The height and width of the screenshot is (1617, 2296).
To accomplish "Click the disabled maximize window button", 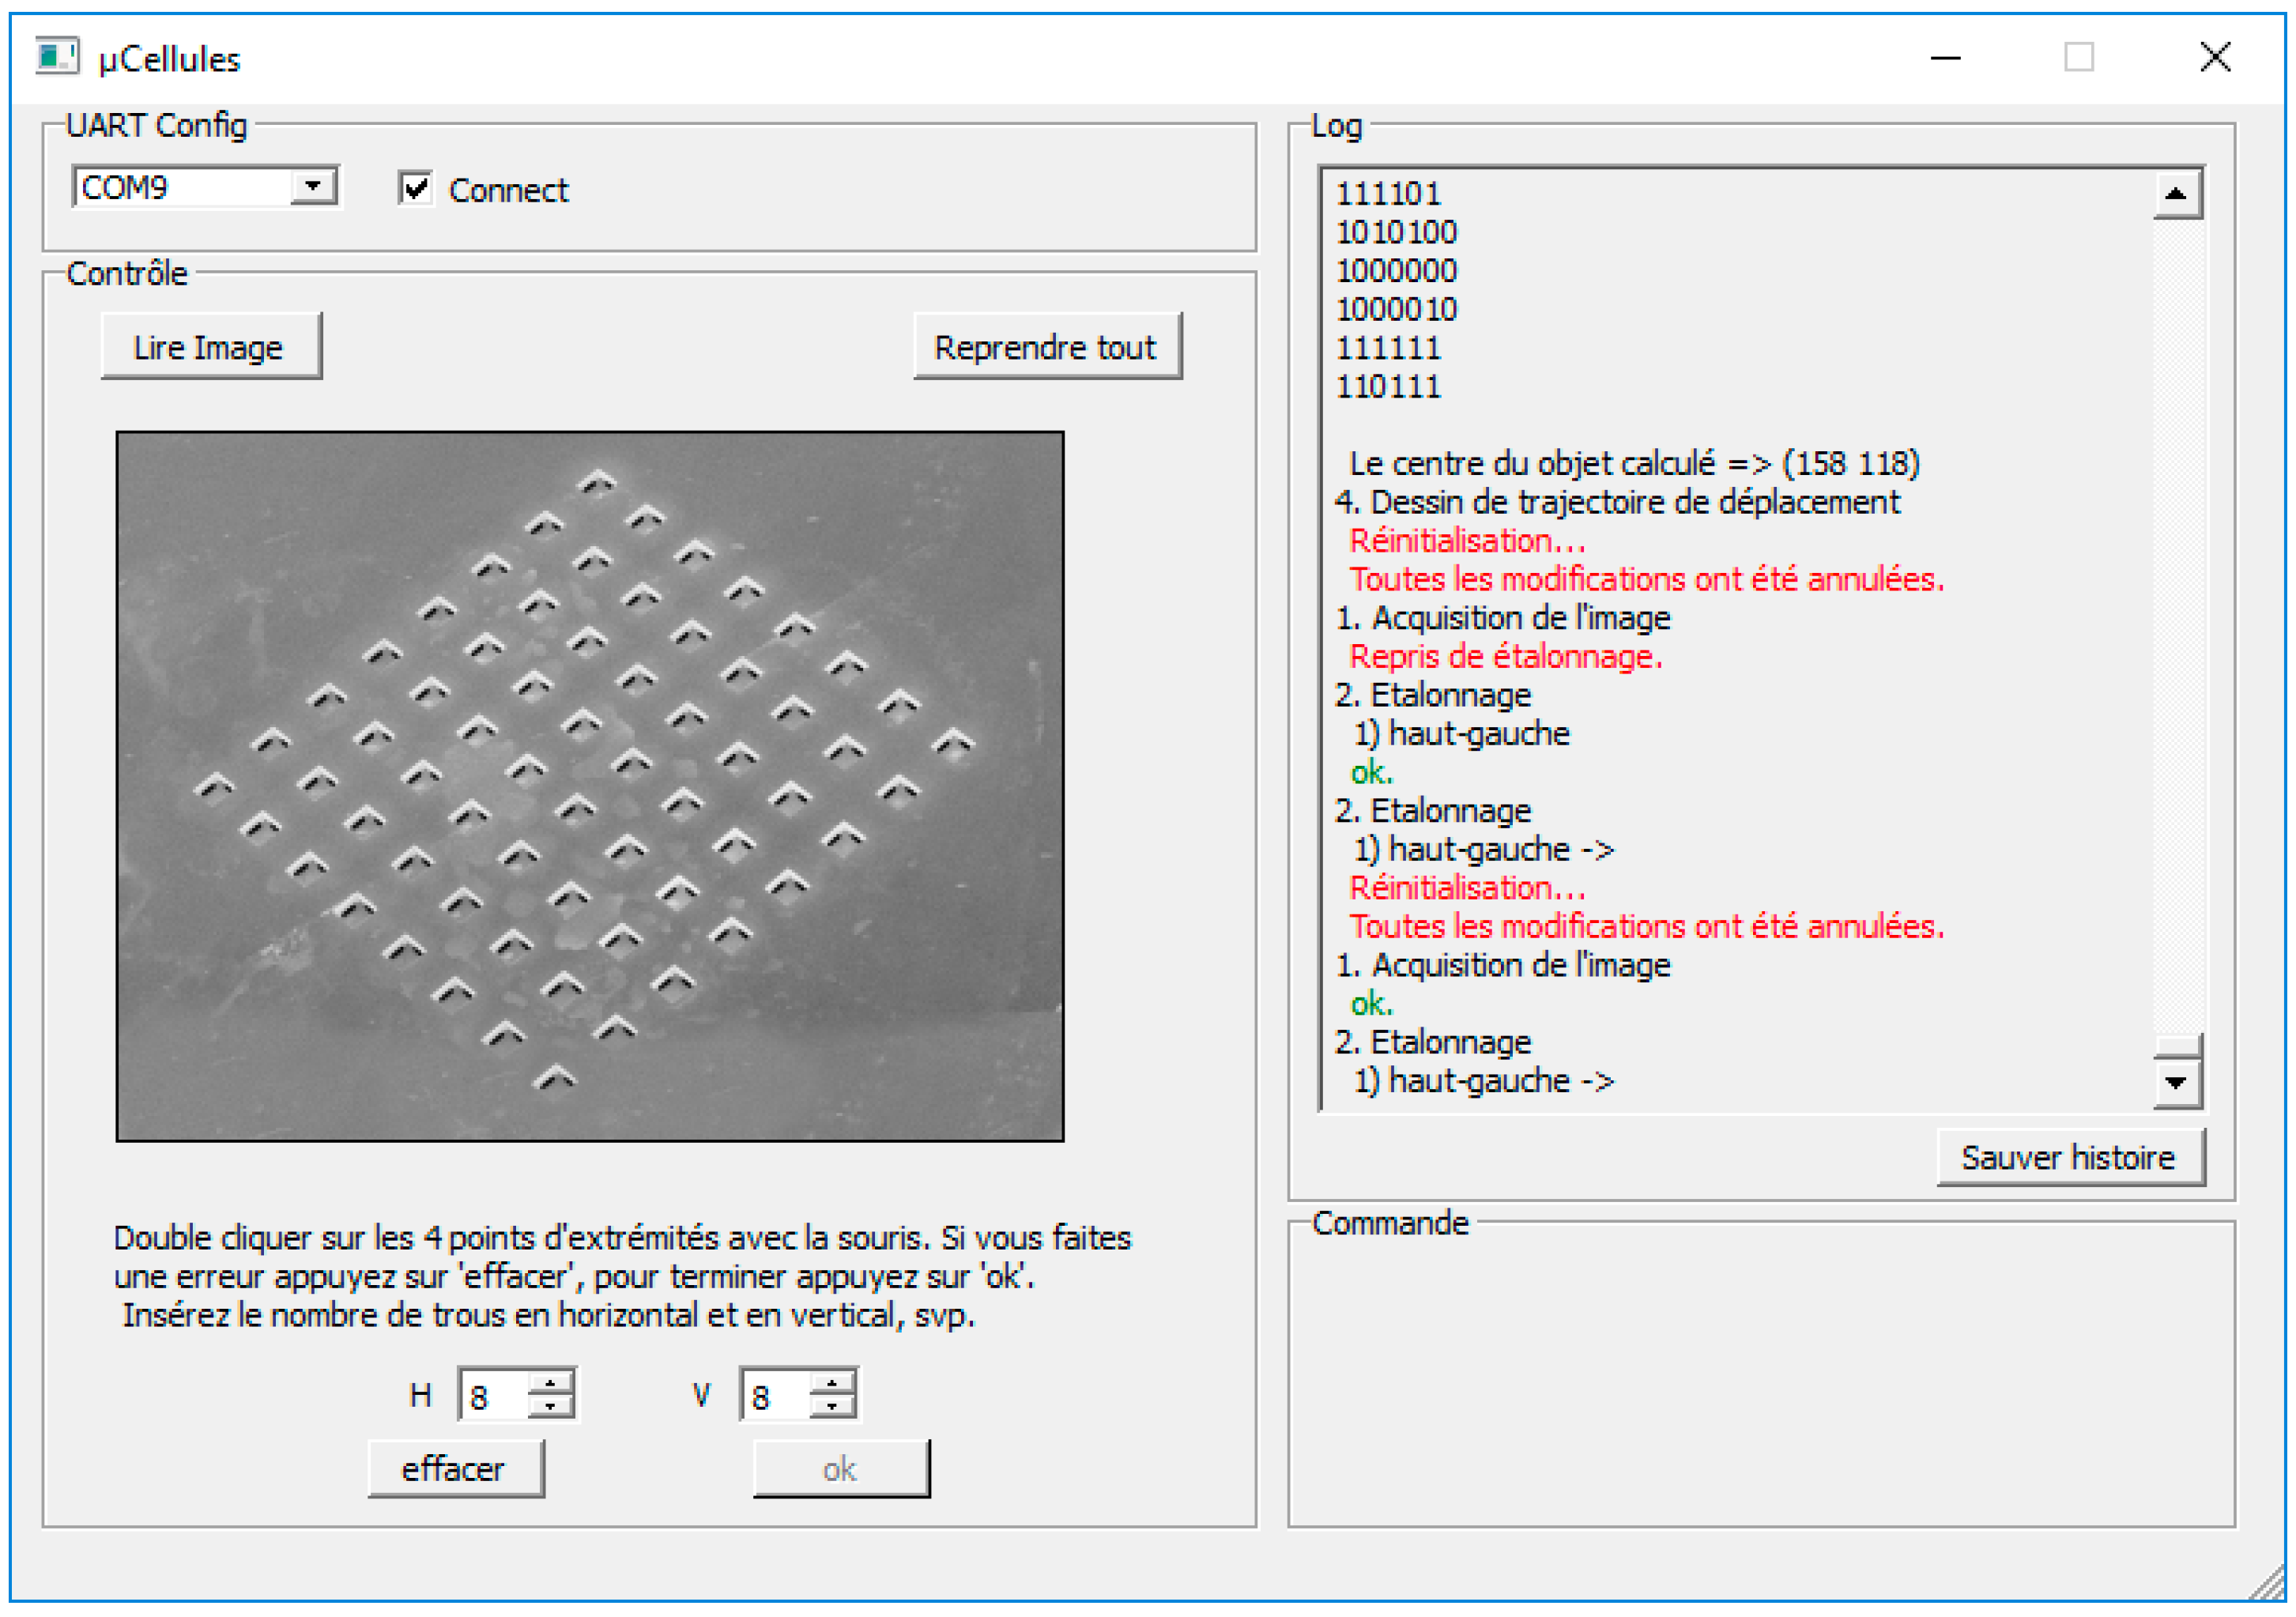I will click(2079, 58).
